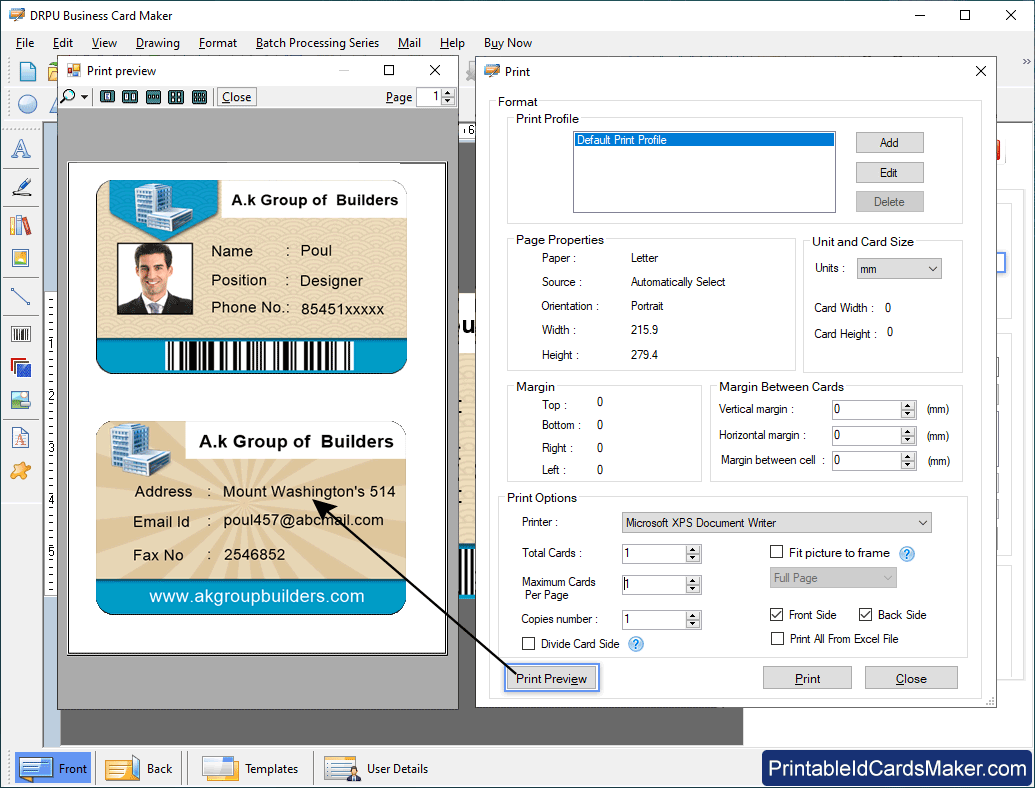Click help icon beside Fit picture to frame
The width and height of the screenshot is (1035, 788).
(x=907, y=554)
